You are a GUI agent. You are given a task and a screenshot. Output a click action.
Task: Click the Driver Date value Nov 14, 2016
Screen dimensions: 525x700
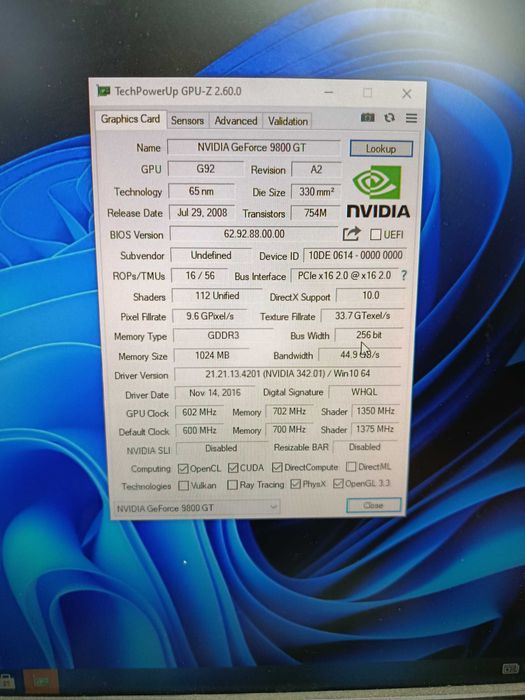[x=215, y=393]
